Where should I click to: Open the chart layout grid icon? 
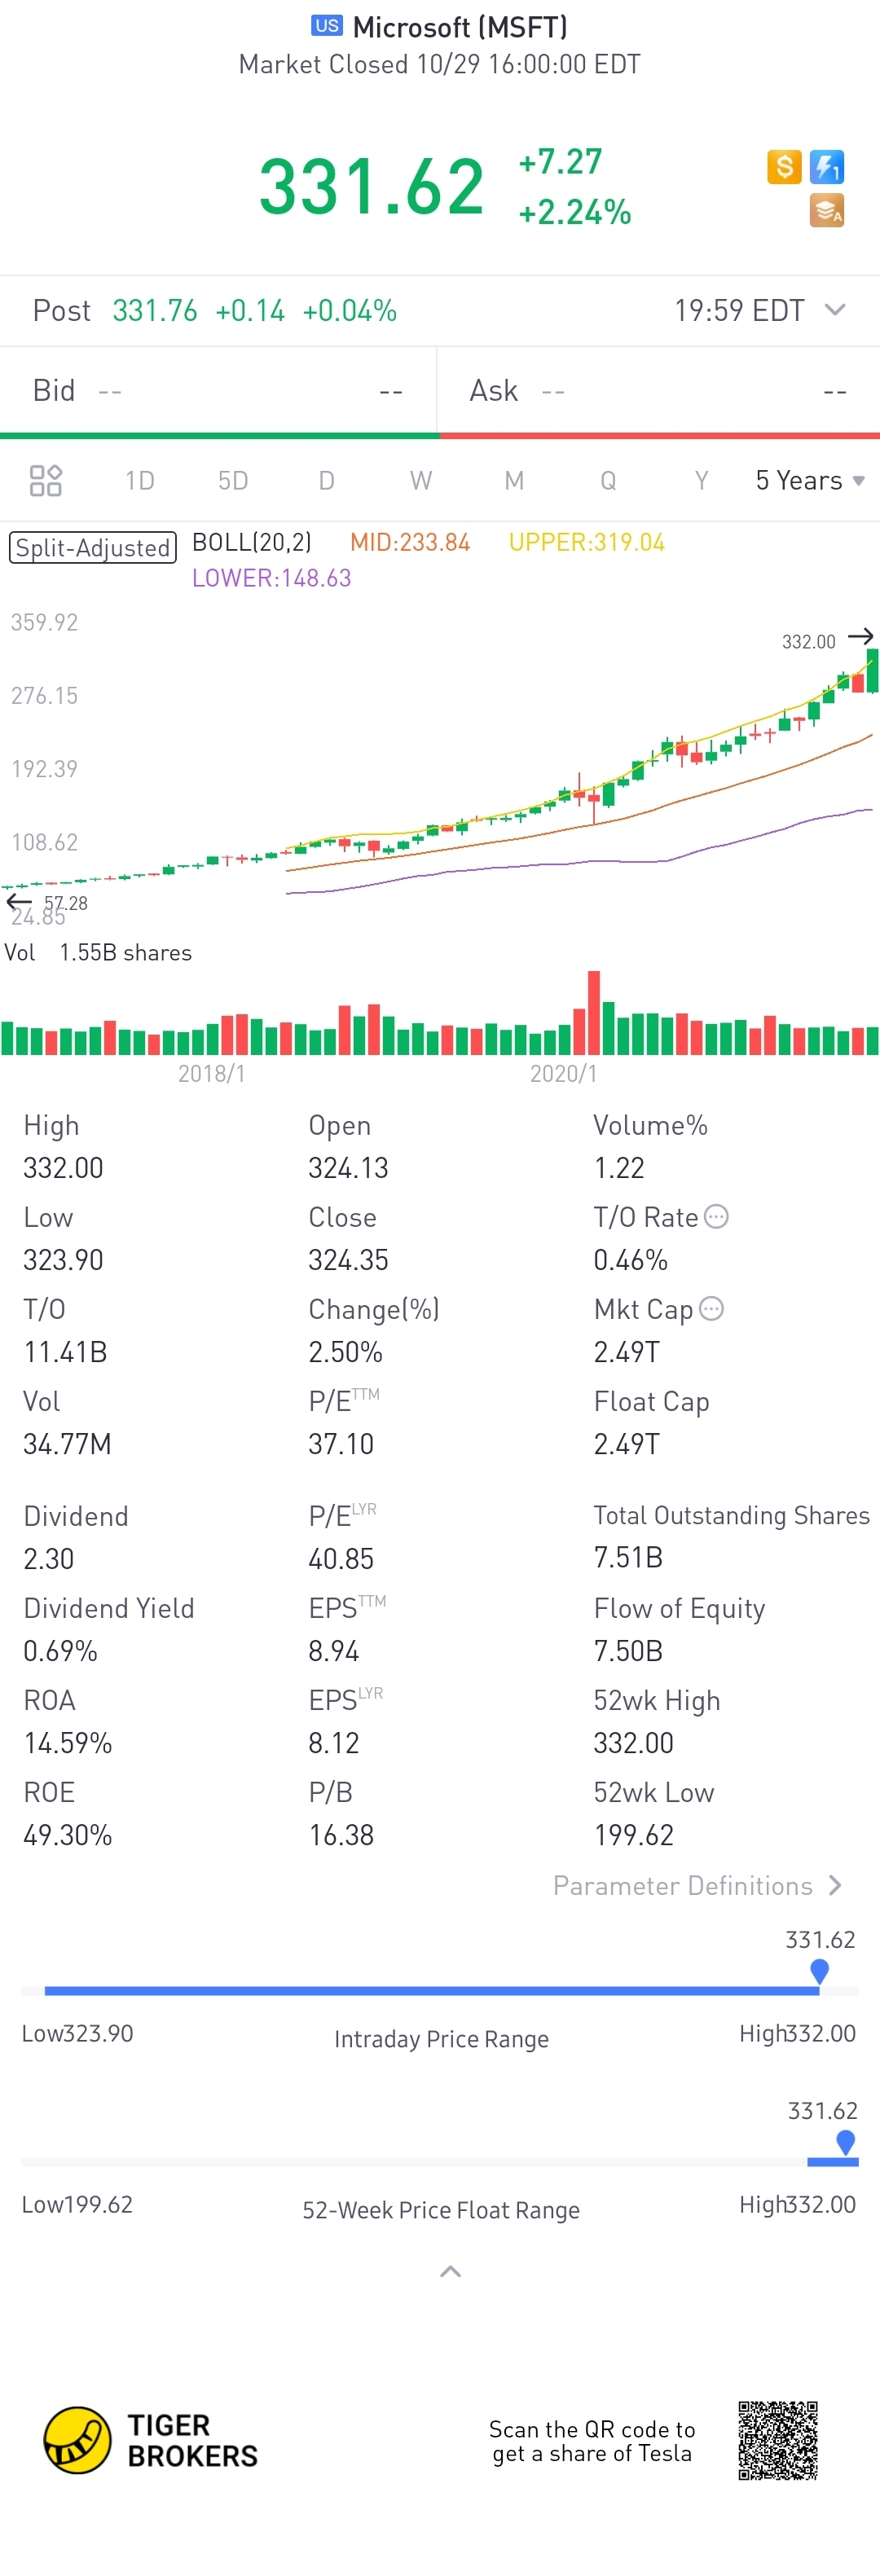pos(46,481)
